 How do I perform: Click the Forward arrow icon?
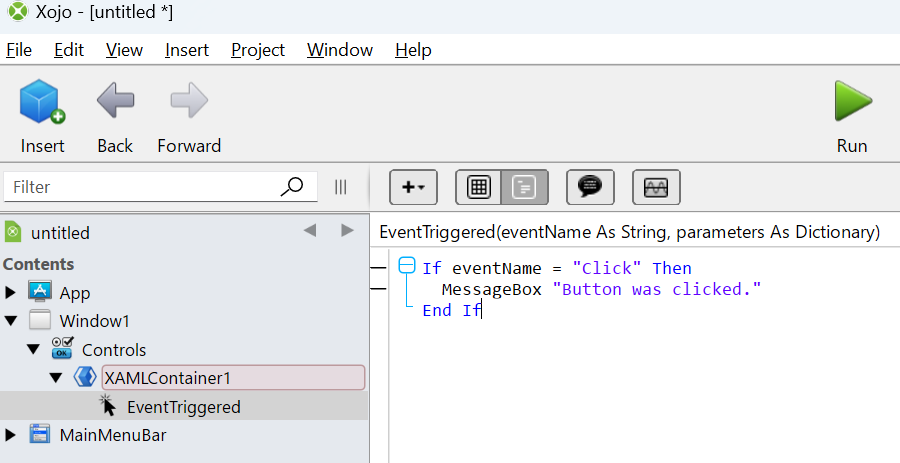coord(189,100)
